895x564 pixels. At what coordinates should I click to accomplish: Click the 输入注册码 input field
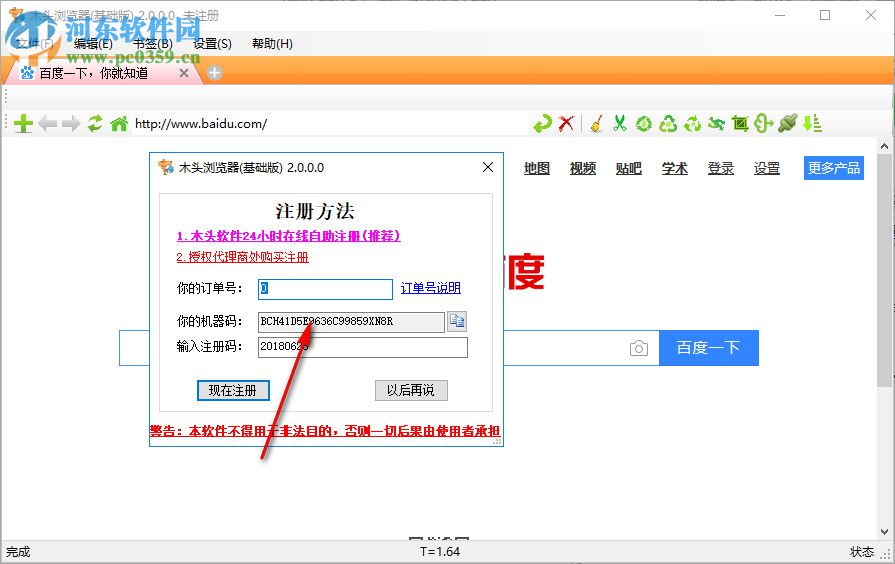[x=362, y=347]
